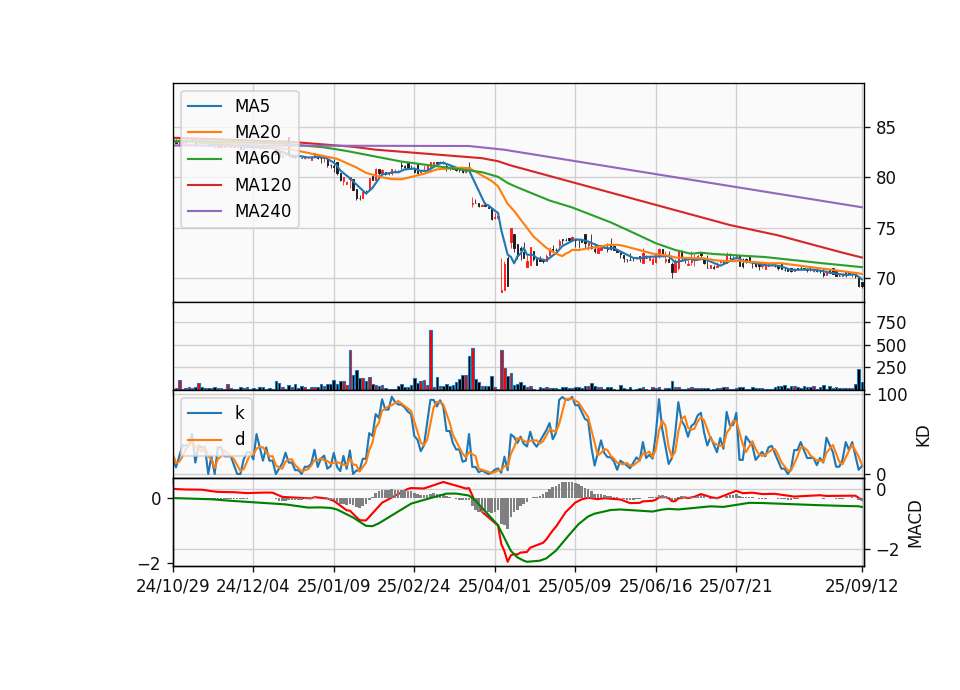Click the green MA60 legend line sample
The image size is (960, 690).
[204, 159]
